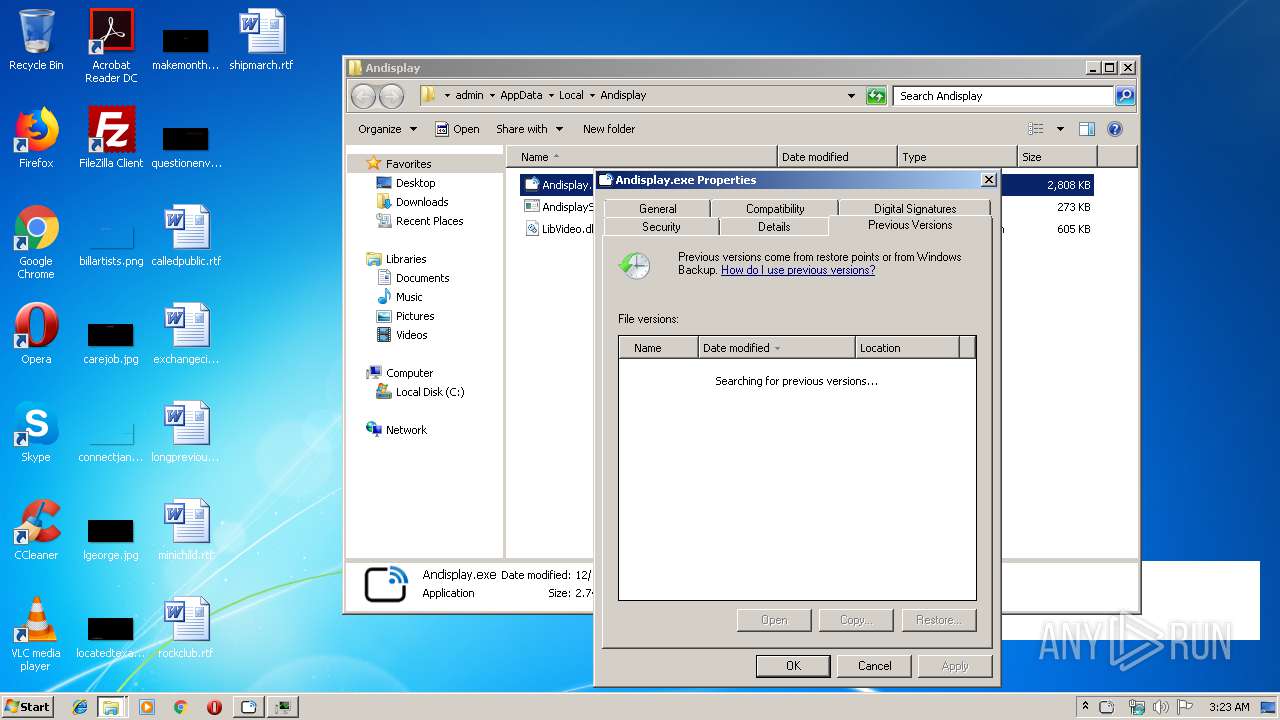This screenshot has height=720, width=1280.
Task: Toggle the preview pane icon in Explorer toolbar
Action: tap(1087, 129)
